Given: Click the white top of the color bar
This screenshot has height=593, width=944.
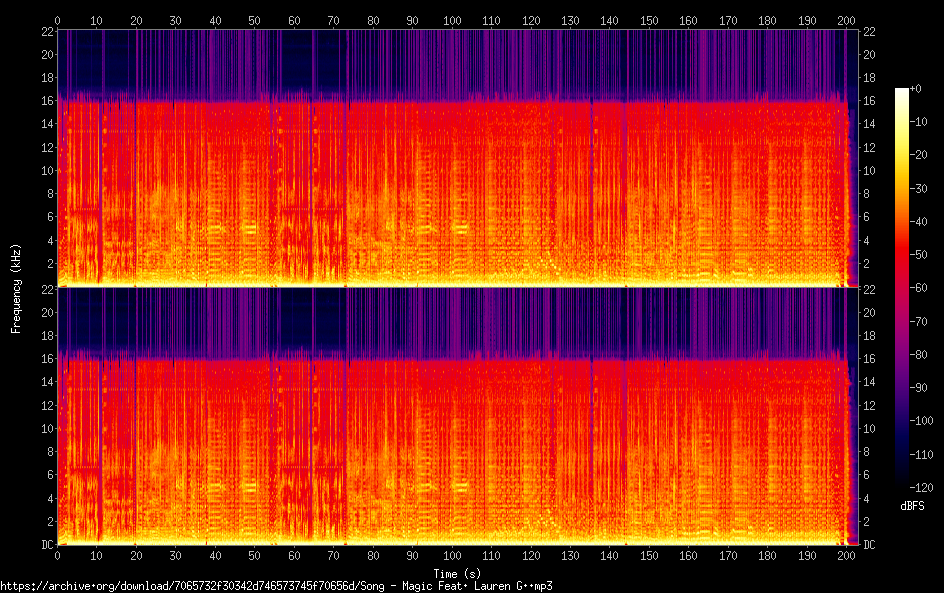Looking at the screenshot, I should click(902, 93).
